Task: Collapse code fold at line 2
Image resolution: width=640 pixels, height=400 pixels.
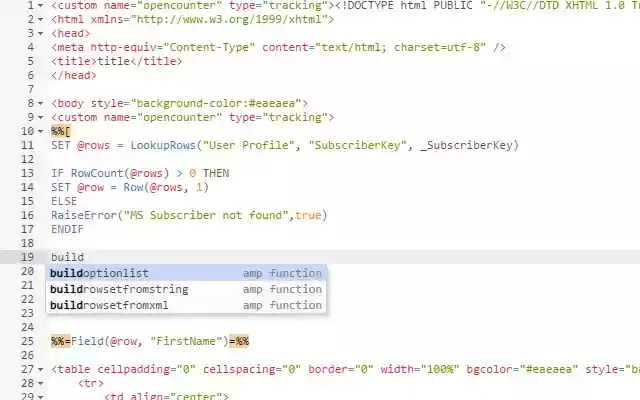Action: tap(40, 19)
